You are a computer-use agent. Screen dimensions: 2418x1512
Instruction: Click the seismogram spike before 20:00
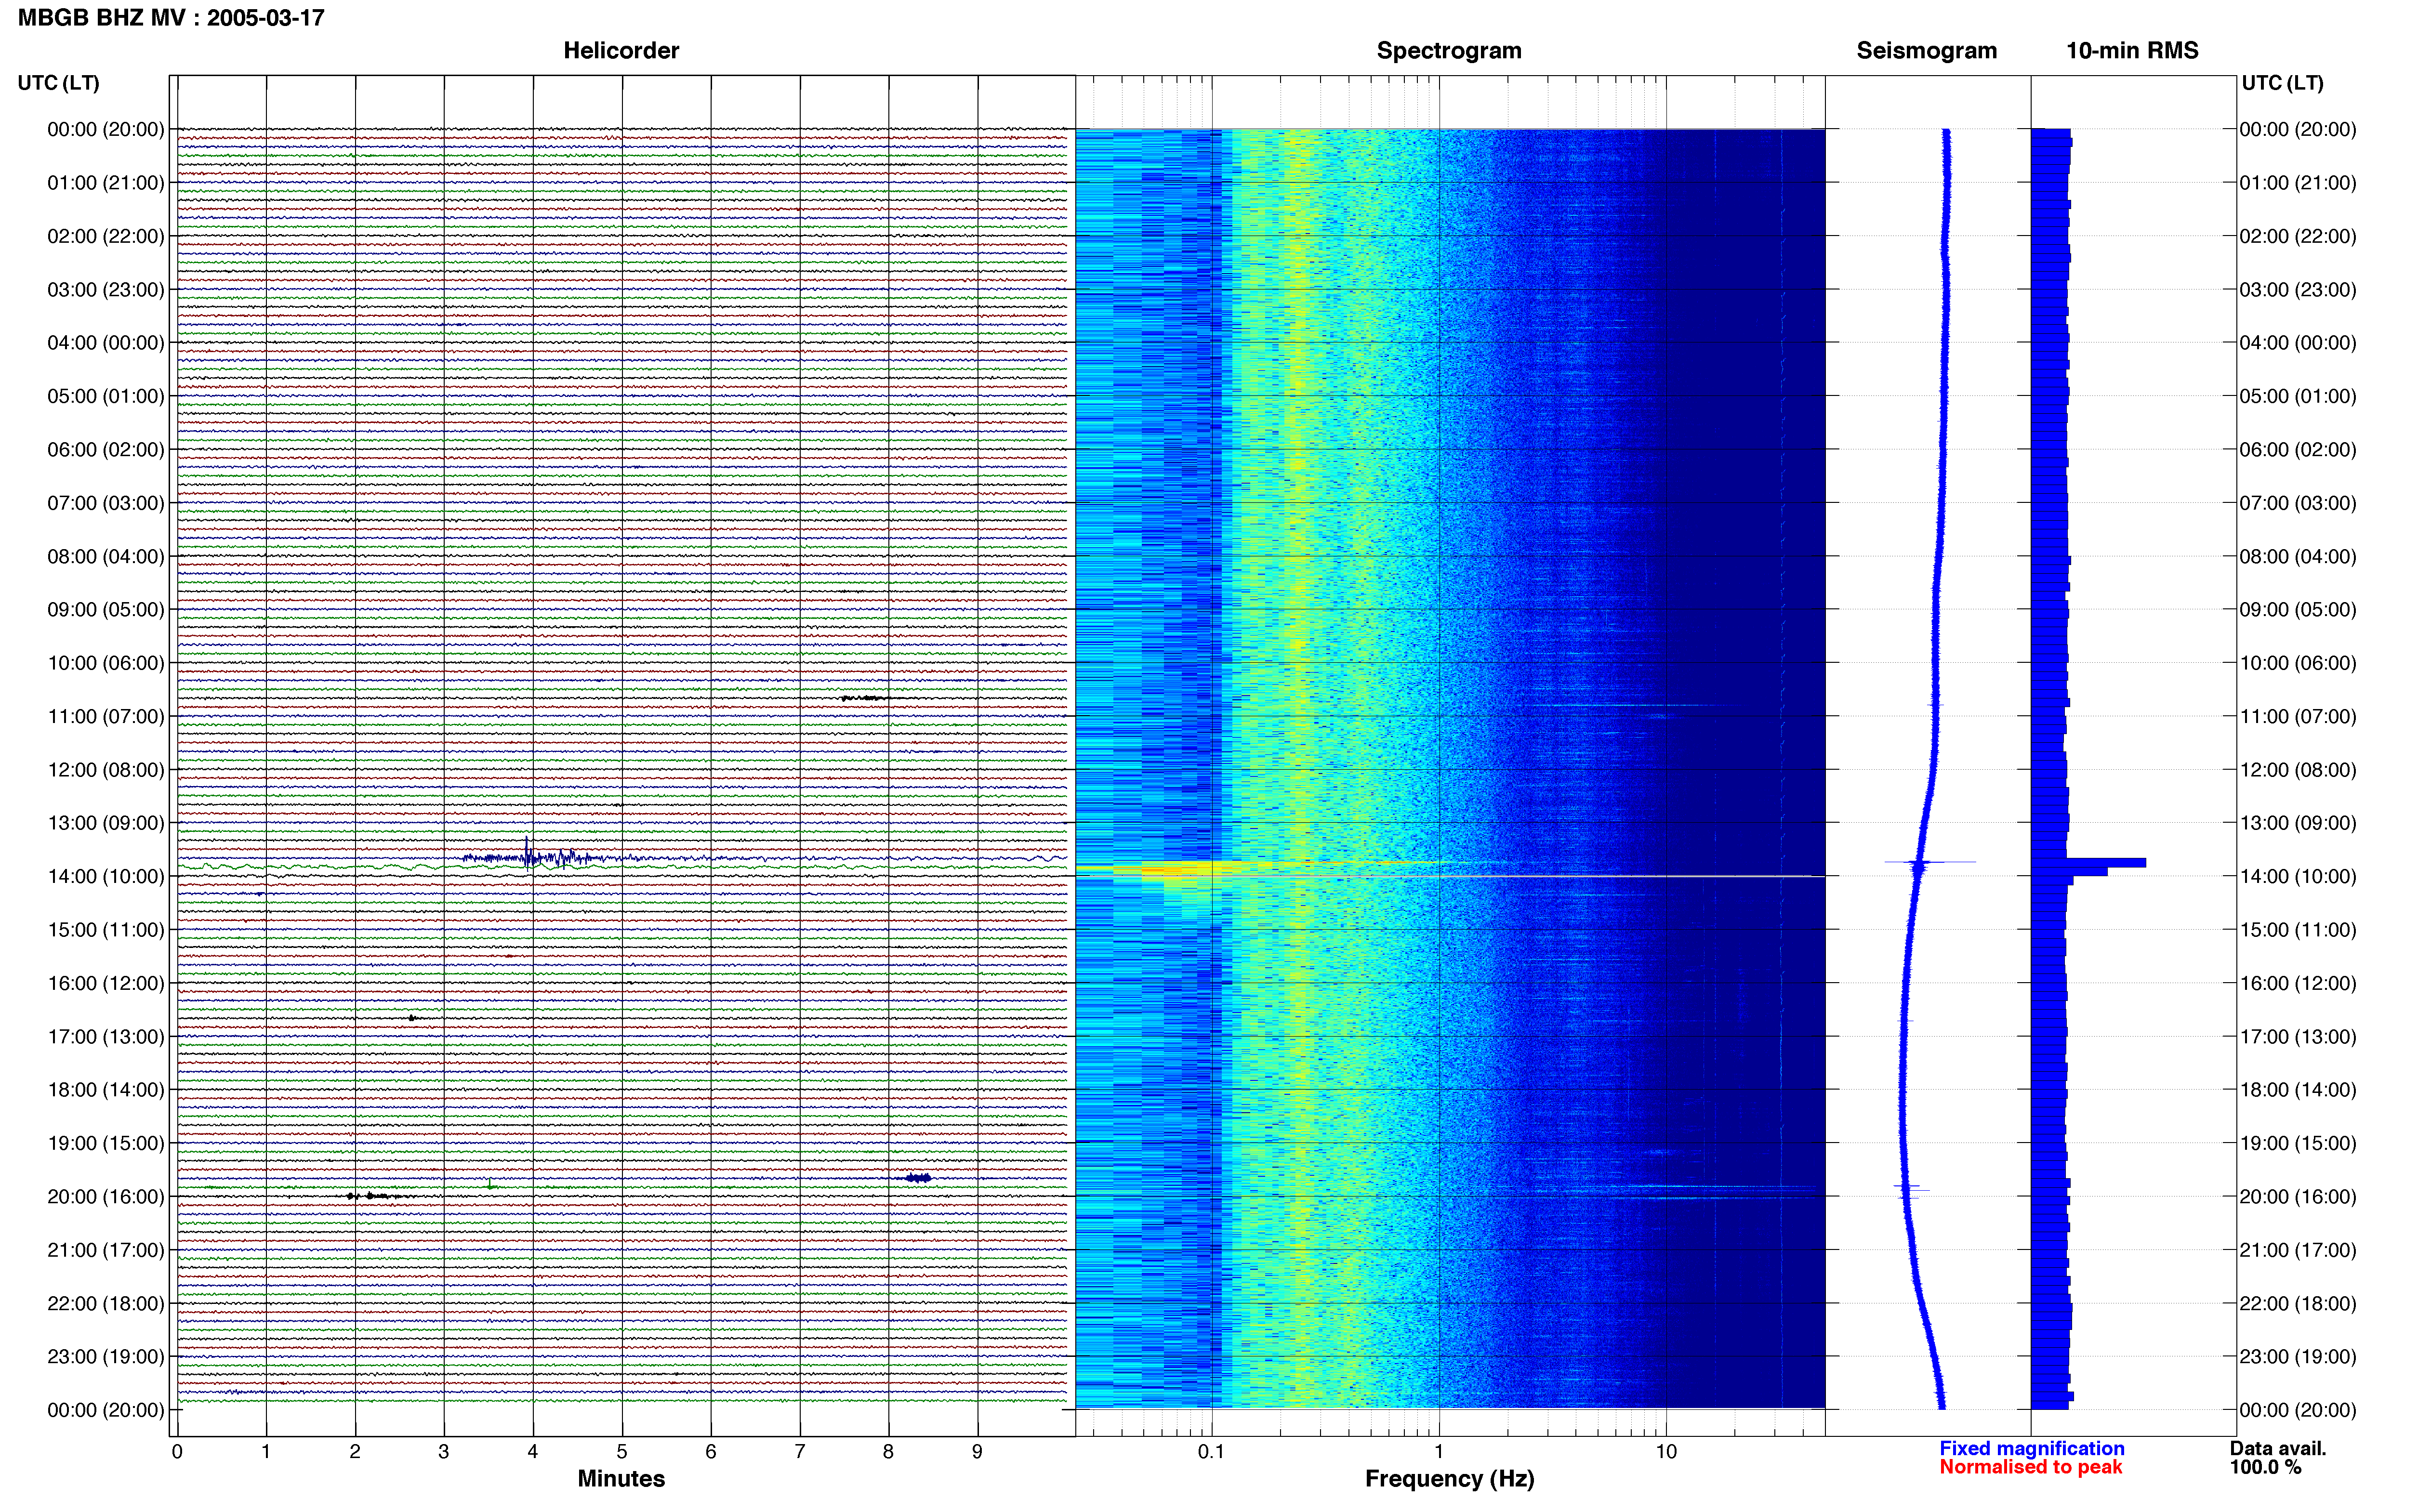[1911, 1189]
